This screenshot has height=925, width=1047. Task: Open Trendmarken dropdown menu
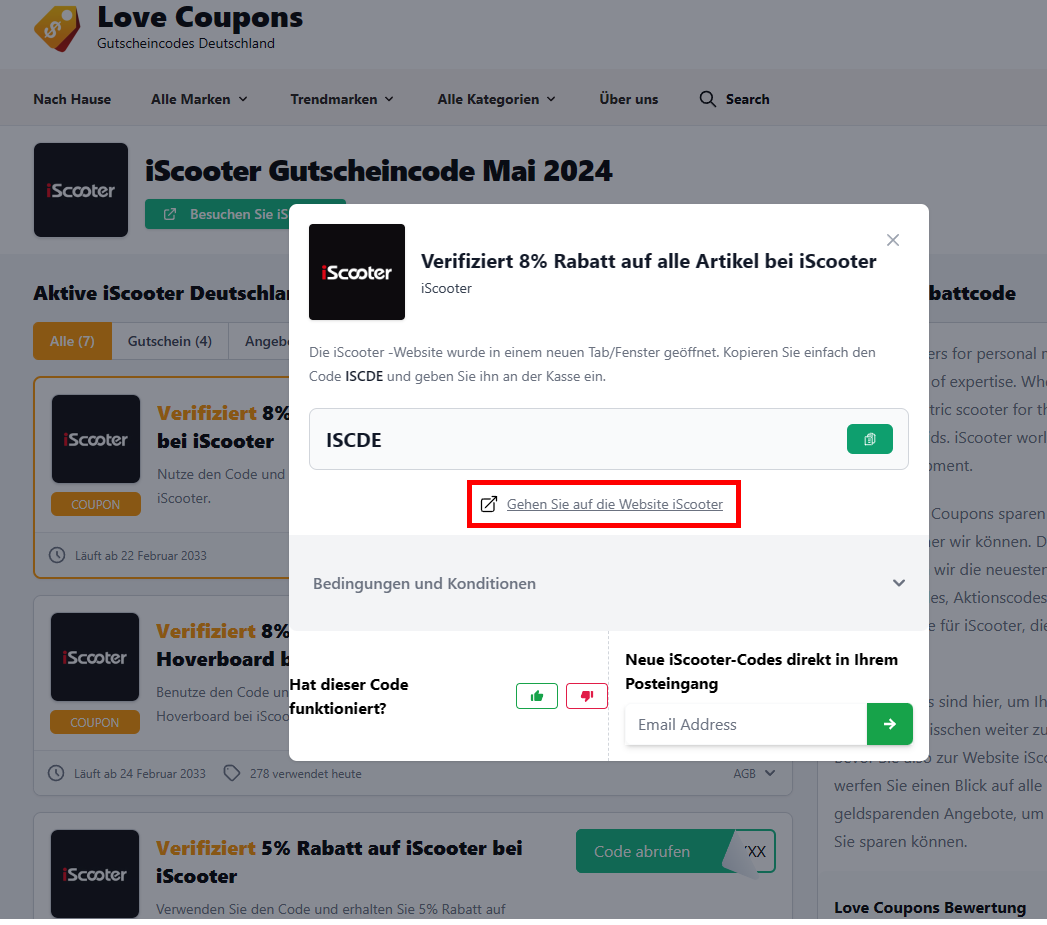click(342, 99)
